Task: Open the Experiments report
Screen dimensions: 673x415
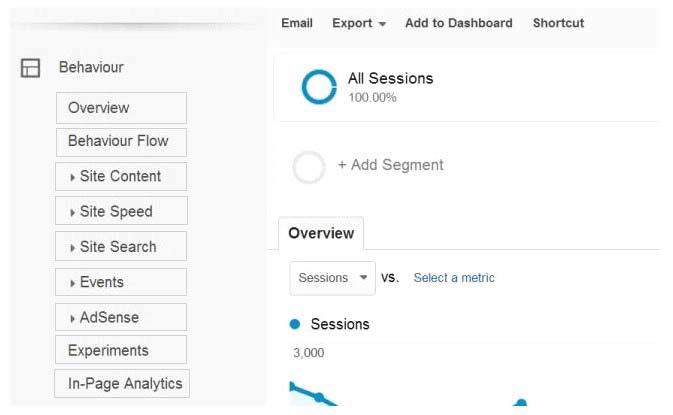Action: pyautogui.click(x=121, y=350)
